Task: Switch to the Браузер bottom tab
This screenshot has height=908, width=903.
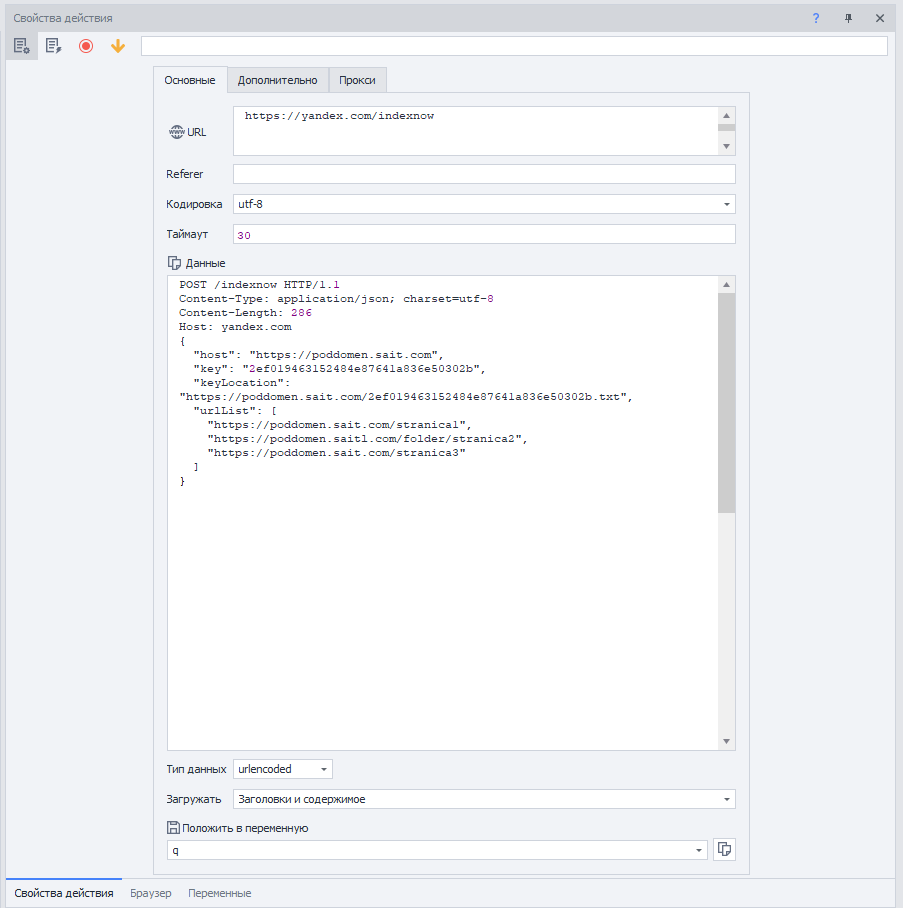Action: 151,893
